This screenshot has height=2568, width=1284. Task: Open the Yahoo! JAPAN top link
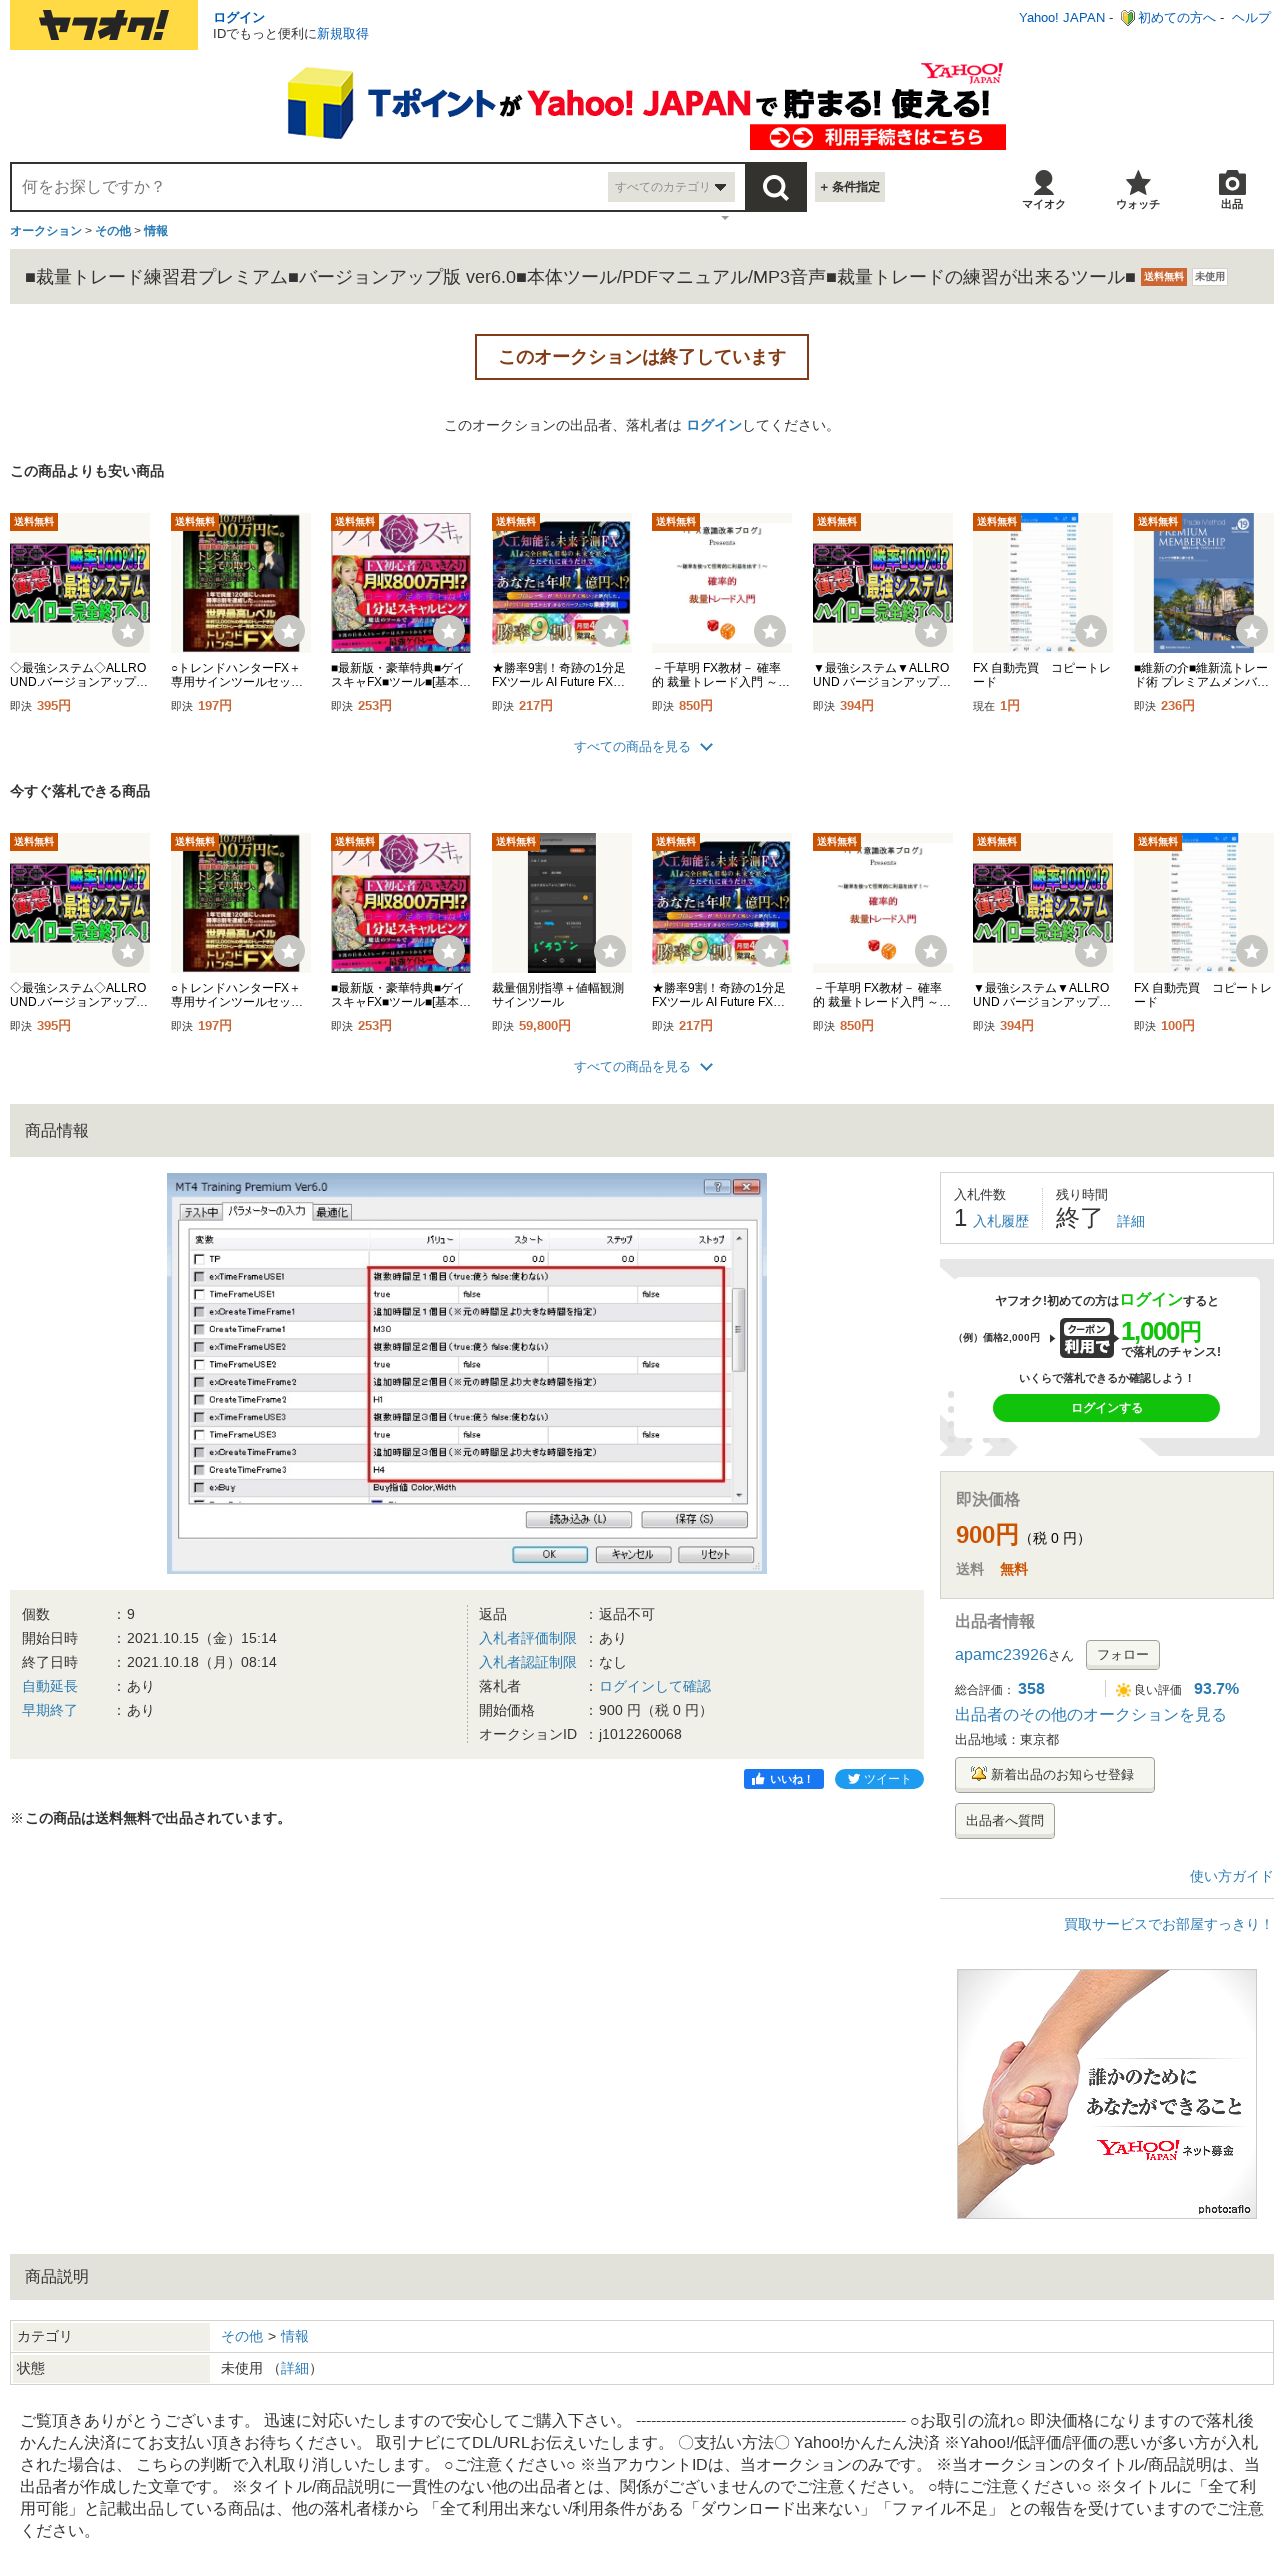pos(1062,18)
